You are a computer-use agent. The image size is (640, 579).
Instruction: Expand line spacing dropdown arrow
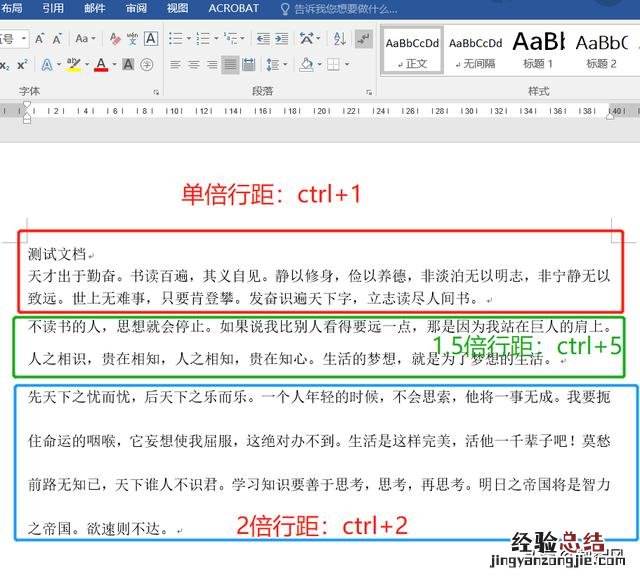(284, 64)
